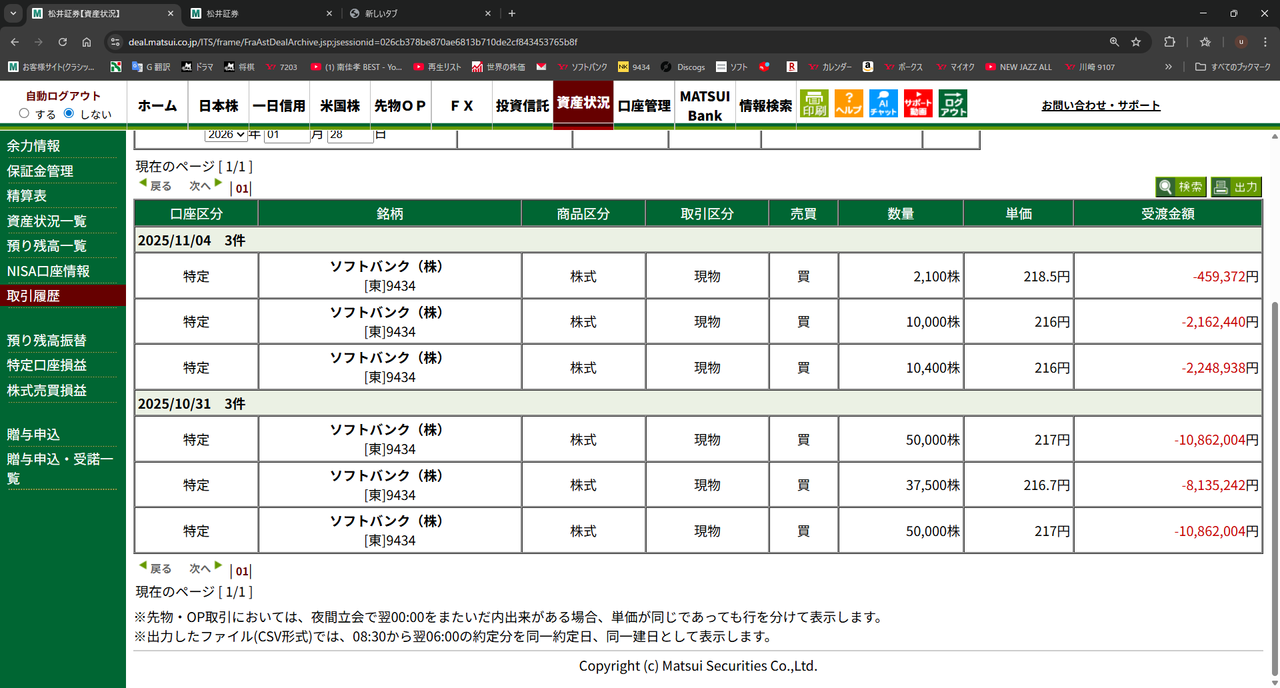This screenshot has height=688, width=1280.
Task: Open 特定口座損益 in the sidebar
Action: [47, 365]
